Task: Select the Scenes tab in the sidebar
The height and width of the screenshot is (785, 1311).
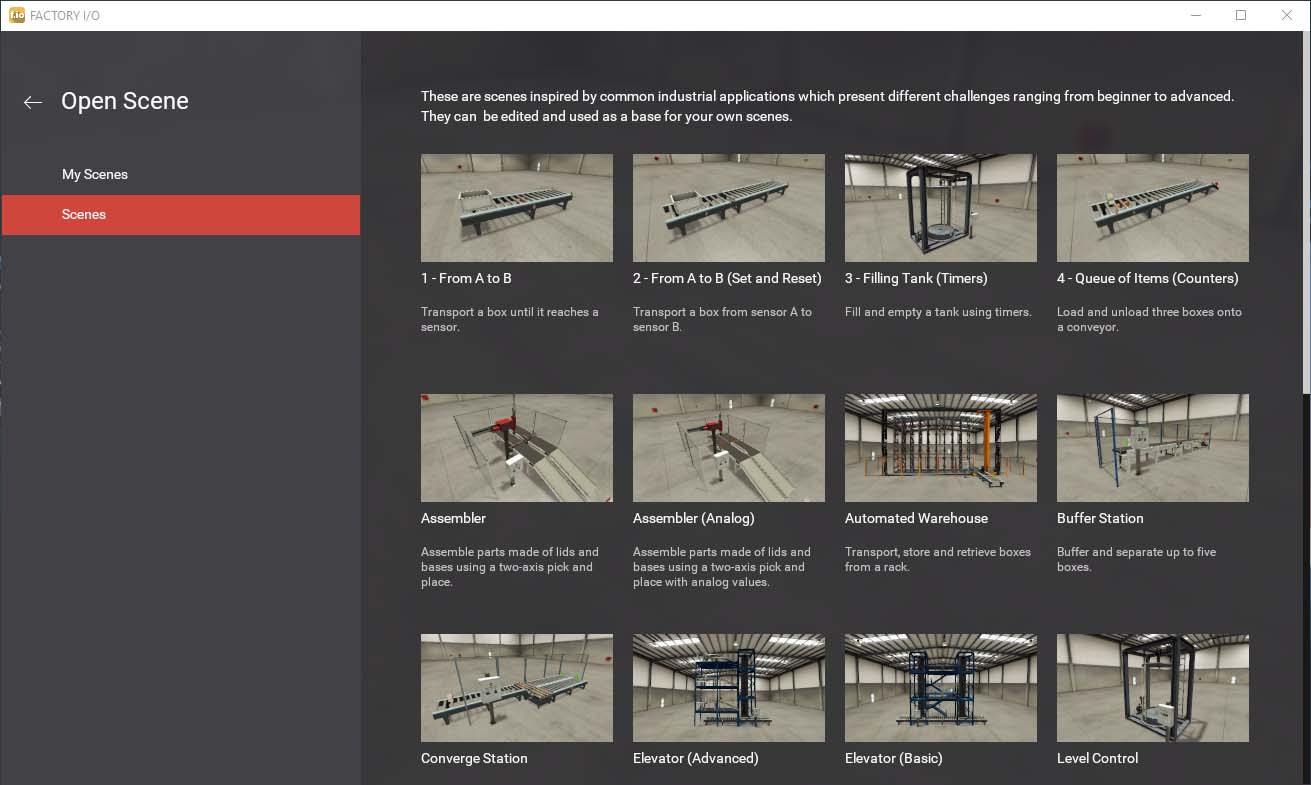Action: click(181, 214)
